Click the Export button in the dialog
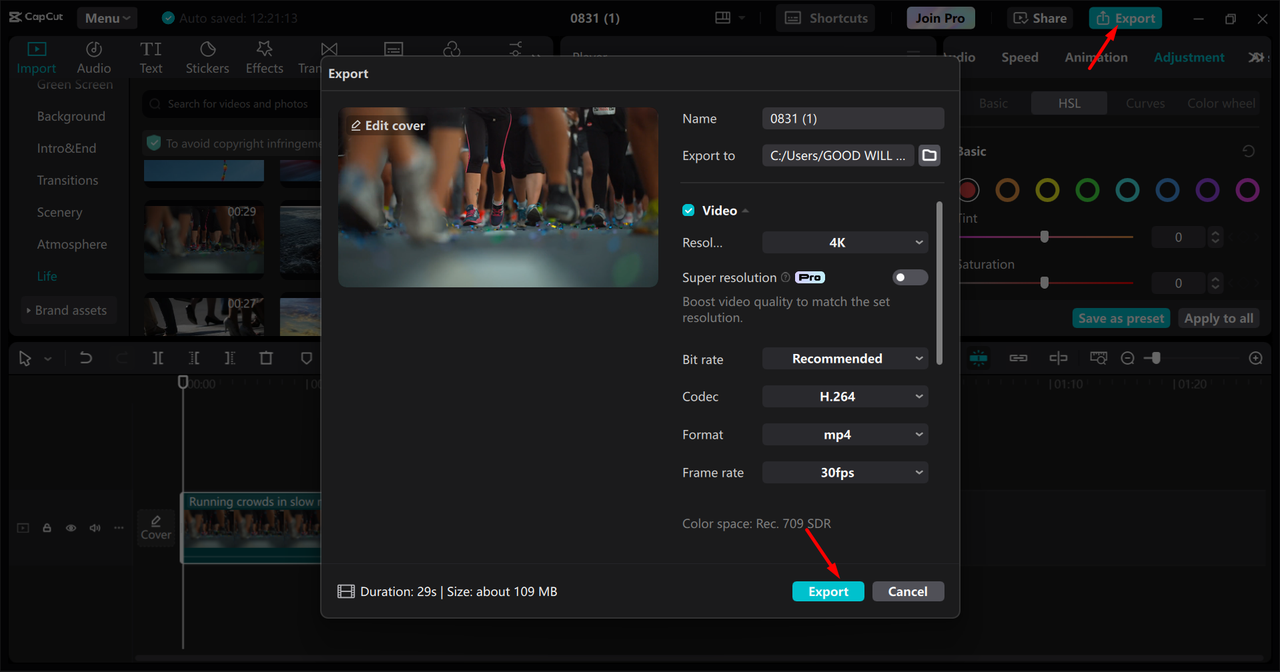The width and height of the screenshot is (1280, 672). [828, 591]
